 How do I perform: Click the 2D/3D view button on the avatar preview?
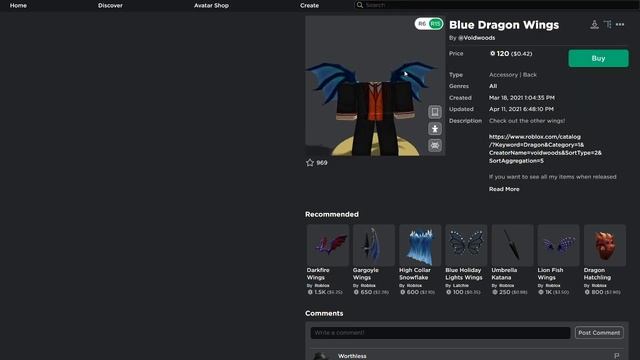pyautogui.click(x=435, y=112)
